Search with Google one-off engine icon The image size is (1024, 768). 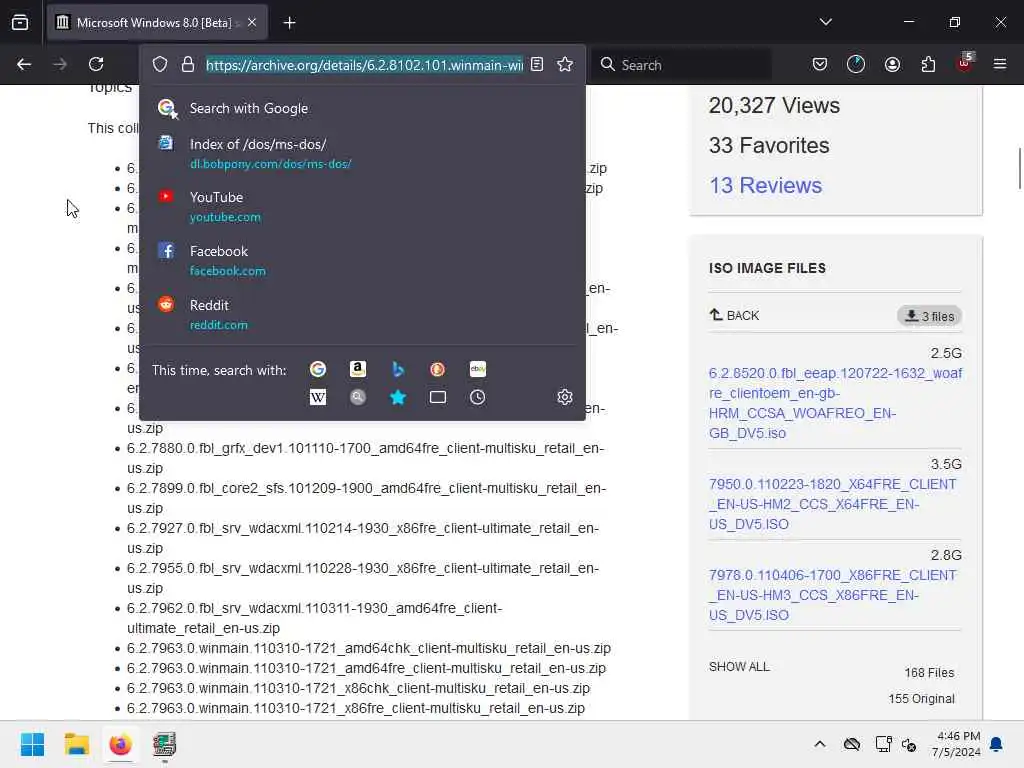point(318,370)
